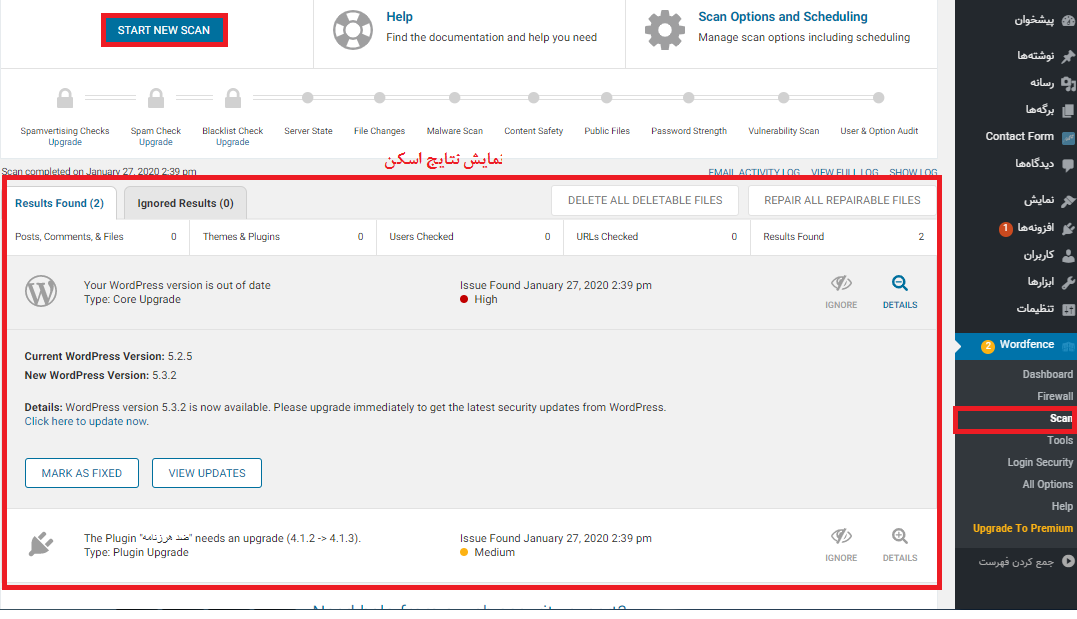This screenshot has width=1077, height=619.
Task: Collapse the admin menu via جمع کردن فهرست
Action: [x=1016, y=561]
